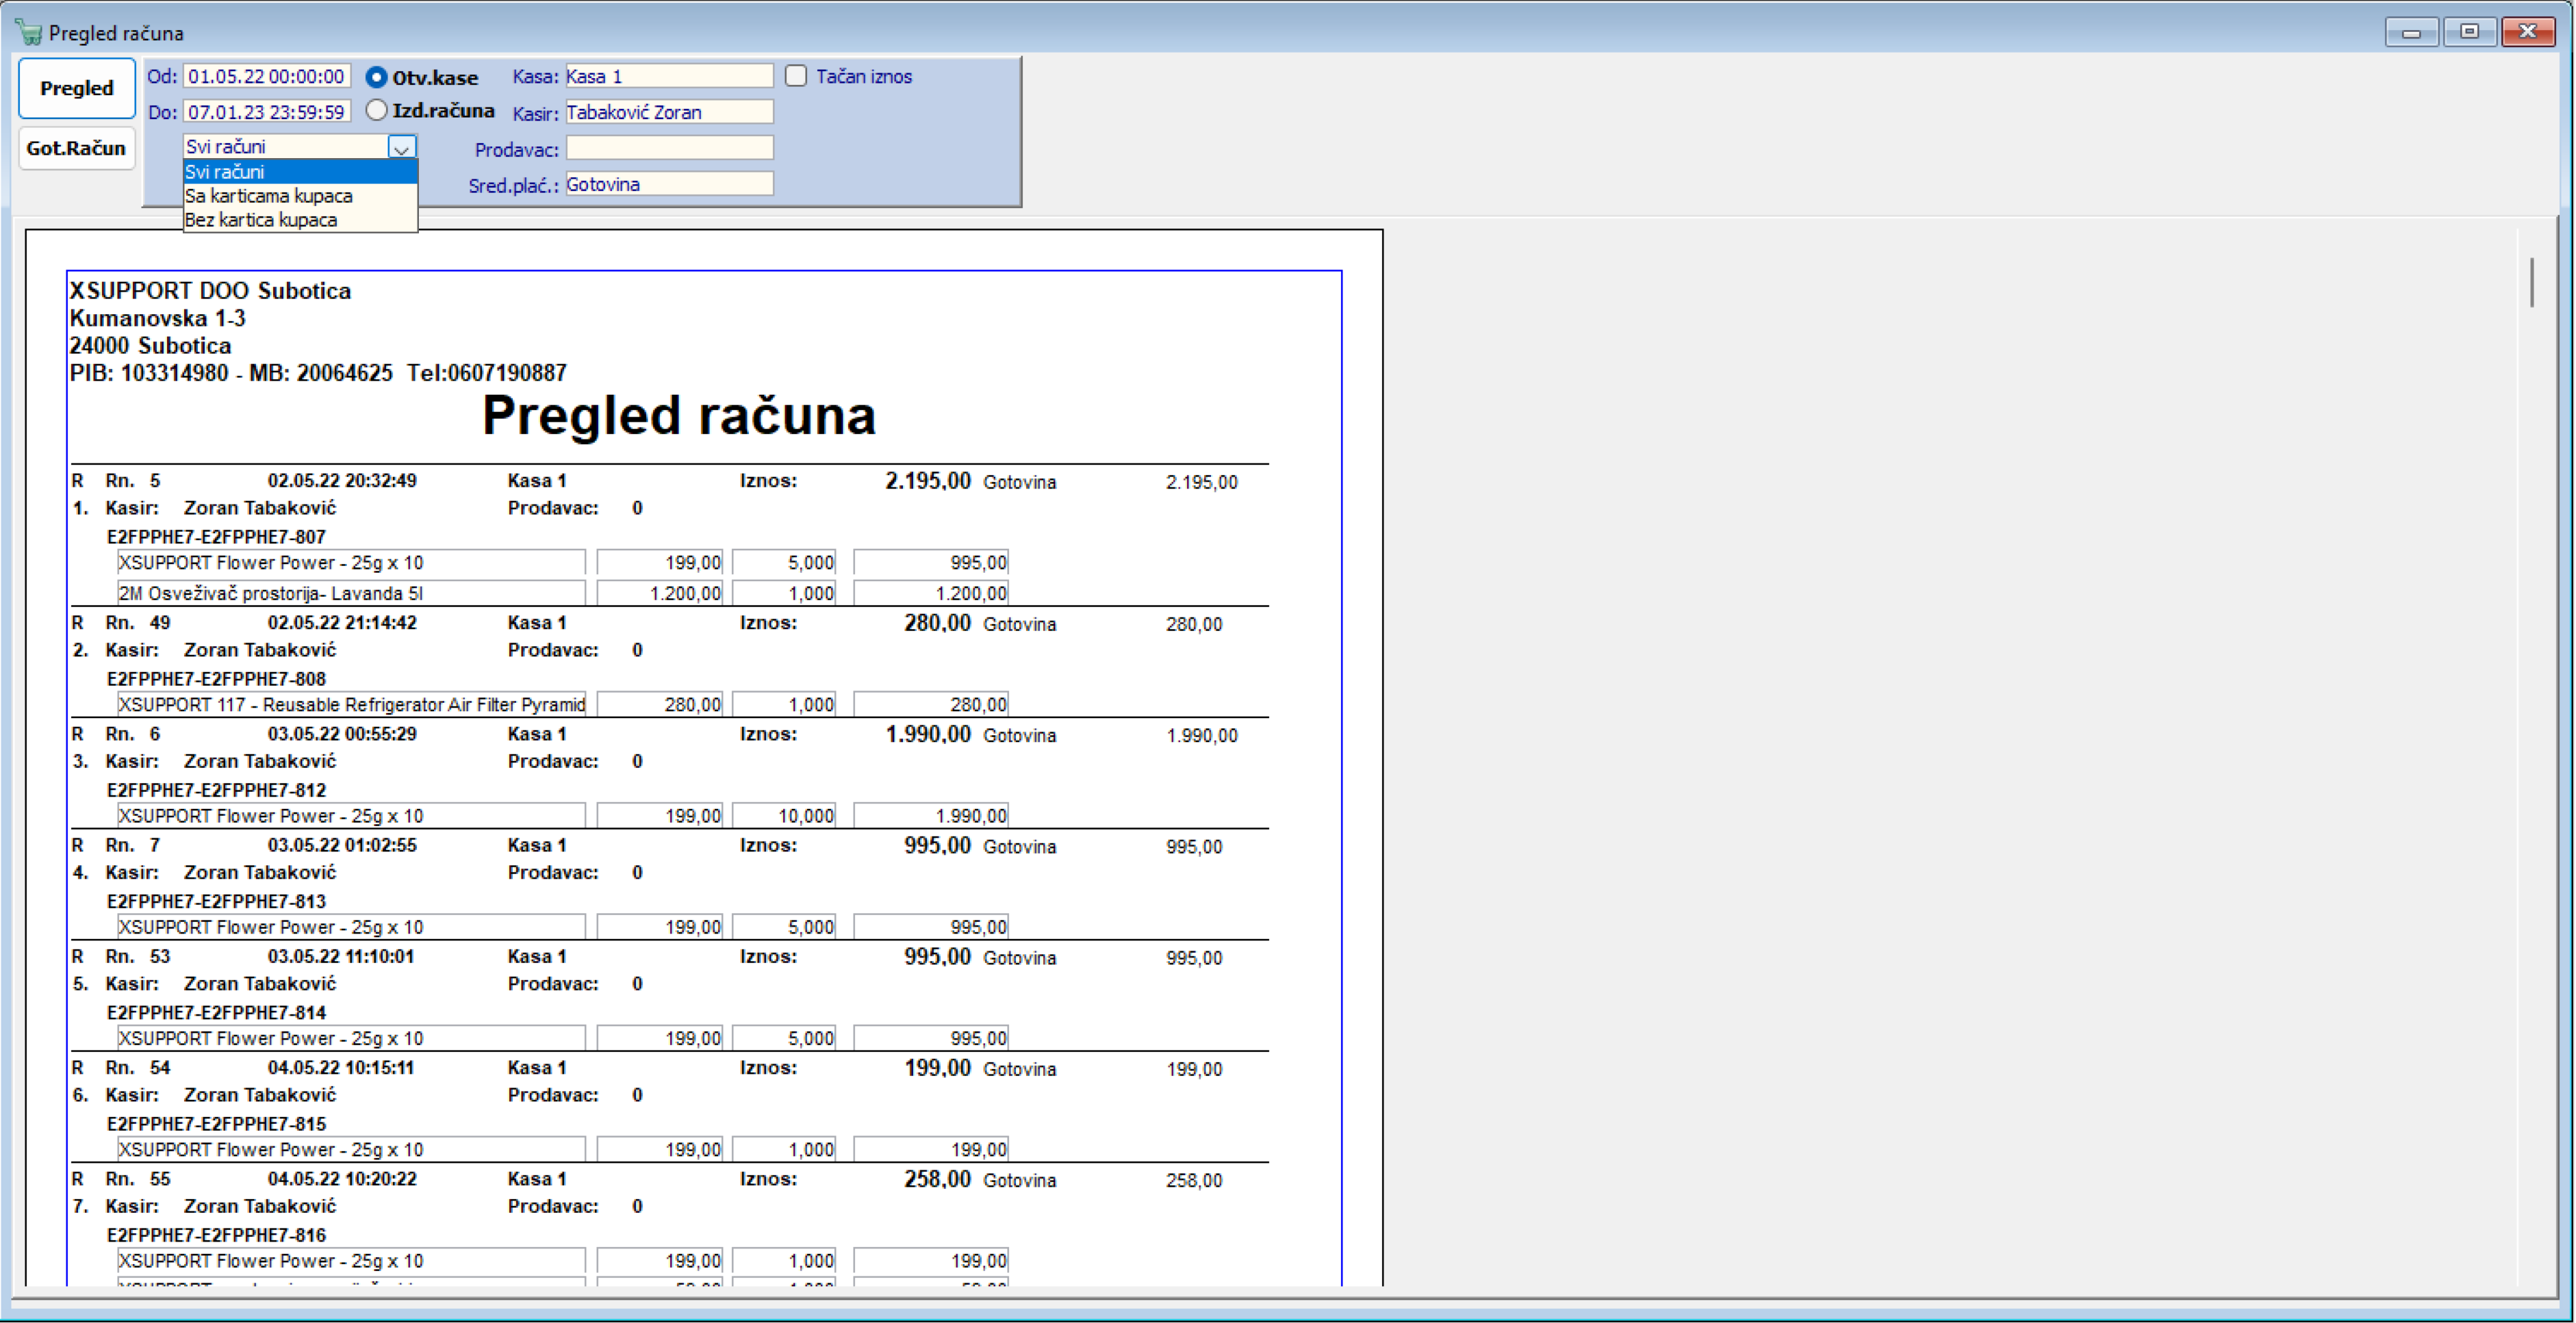Viewport: 2576px width, 1323px height.
Task: Click the 'Pregled računa' report heading
Action: (x=679, y=416)
